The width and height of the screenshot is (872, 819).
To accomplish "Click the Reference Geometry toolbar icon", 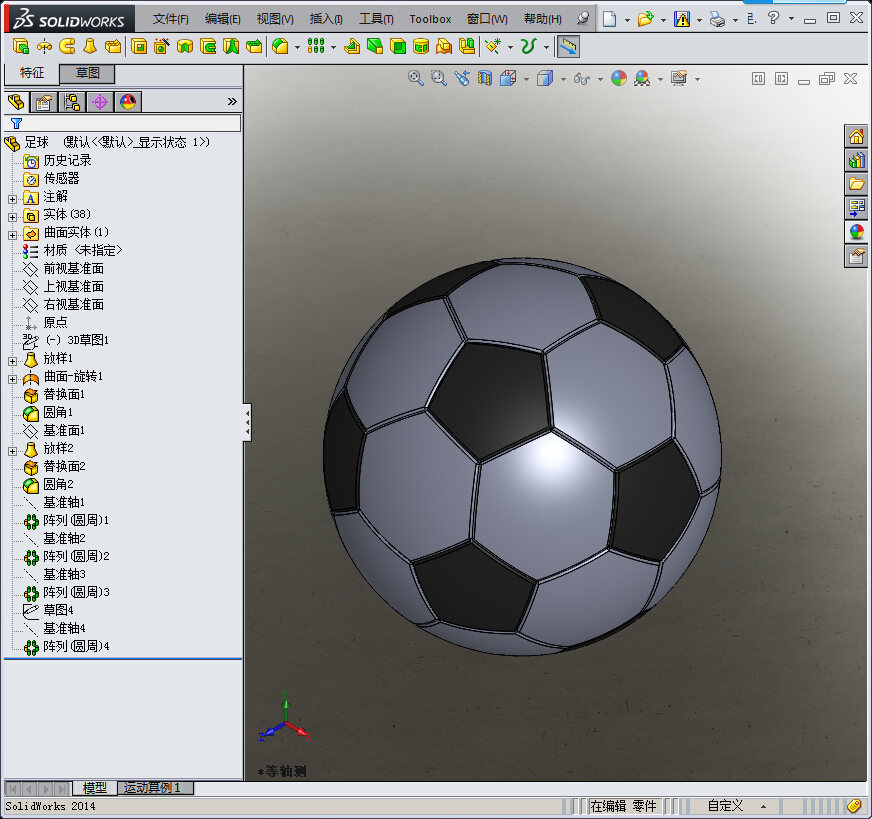I will (x=493, y=47).
